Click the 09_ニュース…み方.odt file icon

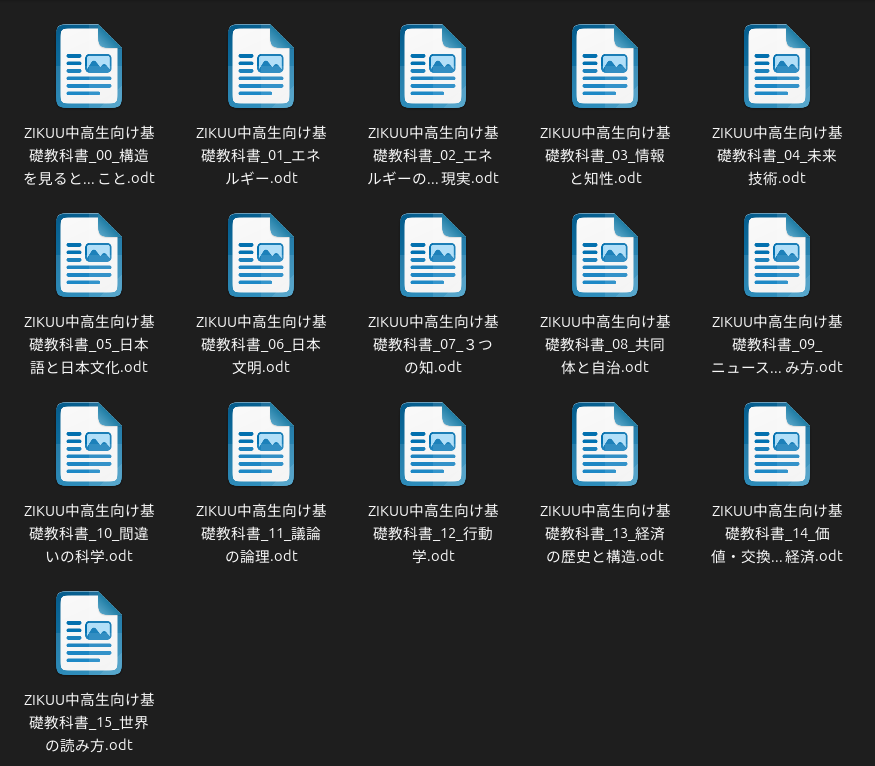[x=777, y=255]
